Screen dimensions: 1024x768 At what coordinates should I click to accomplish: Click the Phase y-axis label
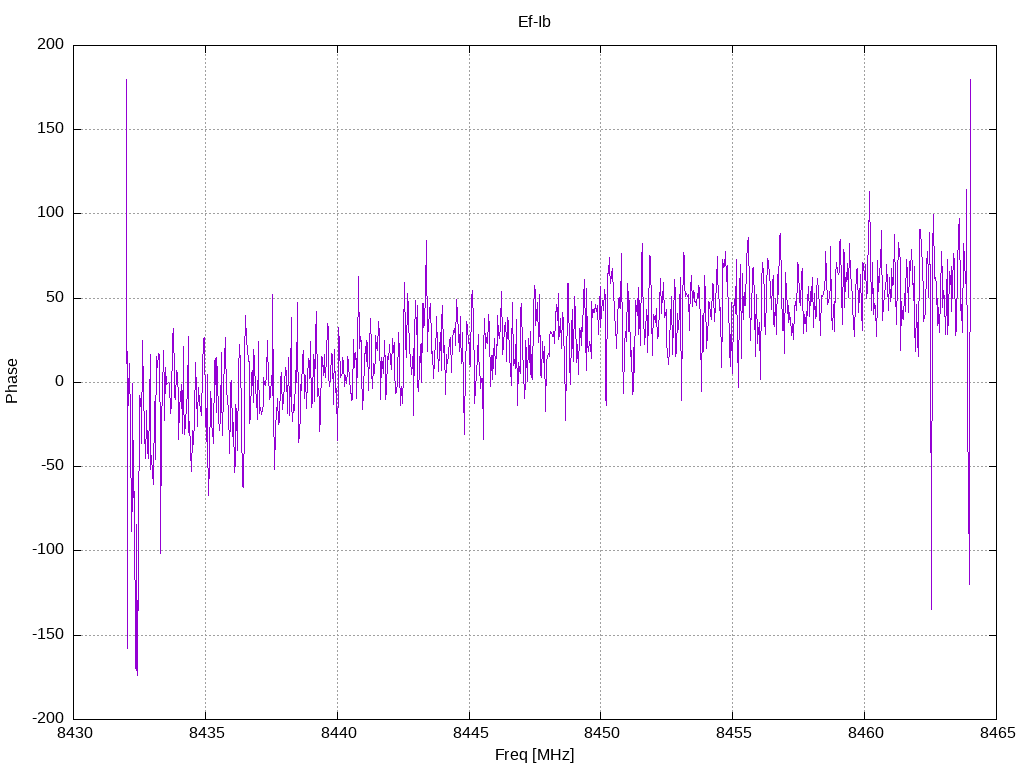click(12, 381)
